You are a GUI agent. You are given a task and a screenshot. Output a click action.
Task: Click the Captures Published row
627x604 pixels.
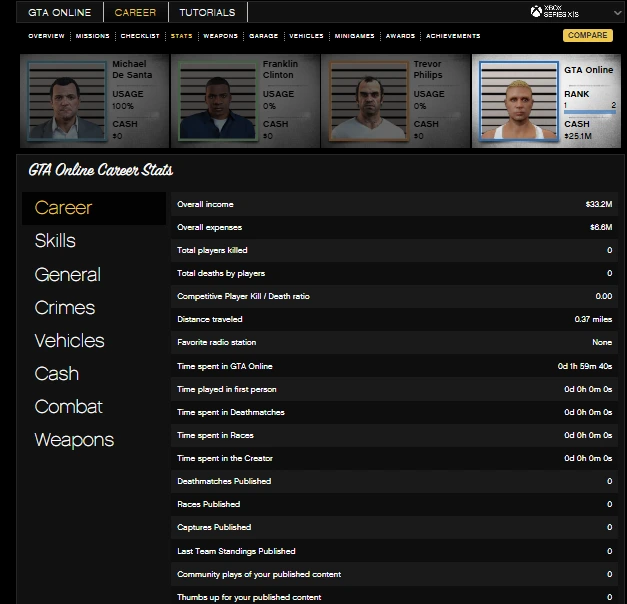tap(394, 527)
